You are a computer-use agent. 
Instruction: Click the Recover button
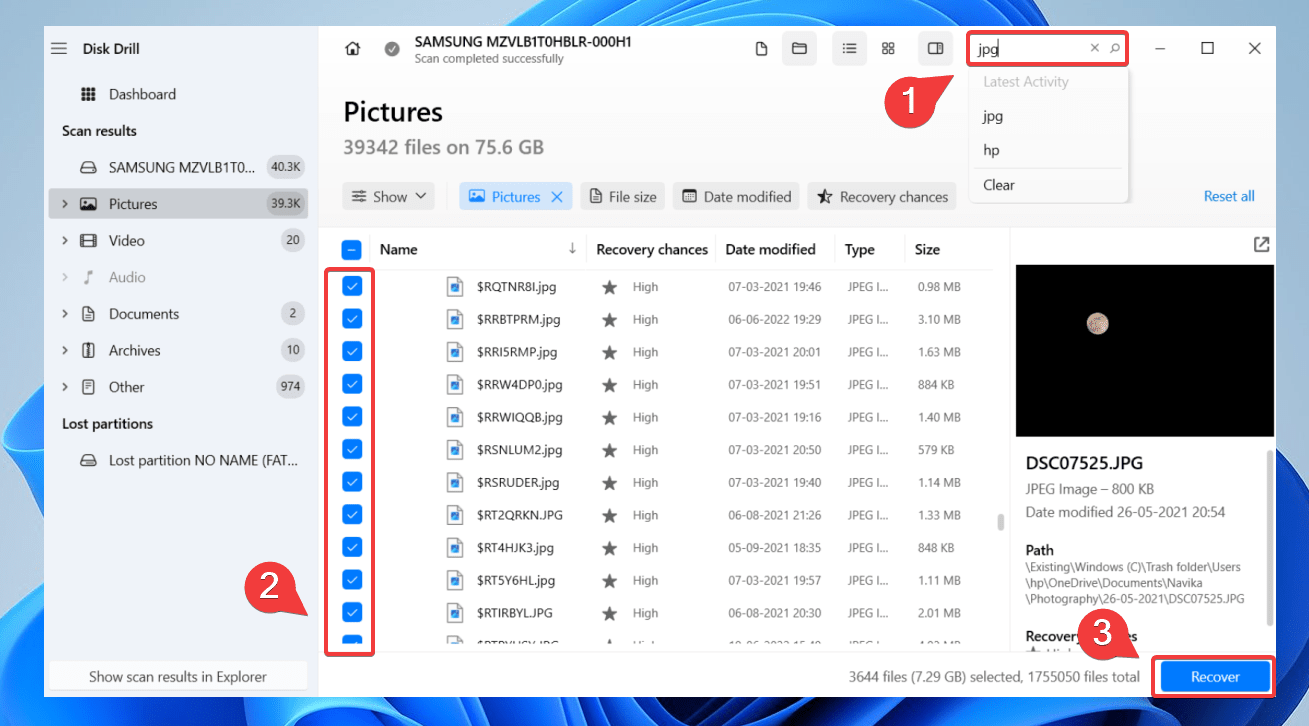tap(1215, 677)
